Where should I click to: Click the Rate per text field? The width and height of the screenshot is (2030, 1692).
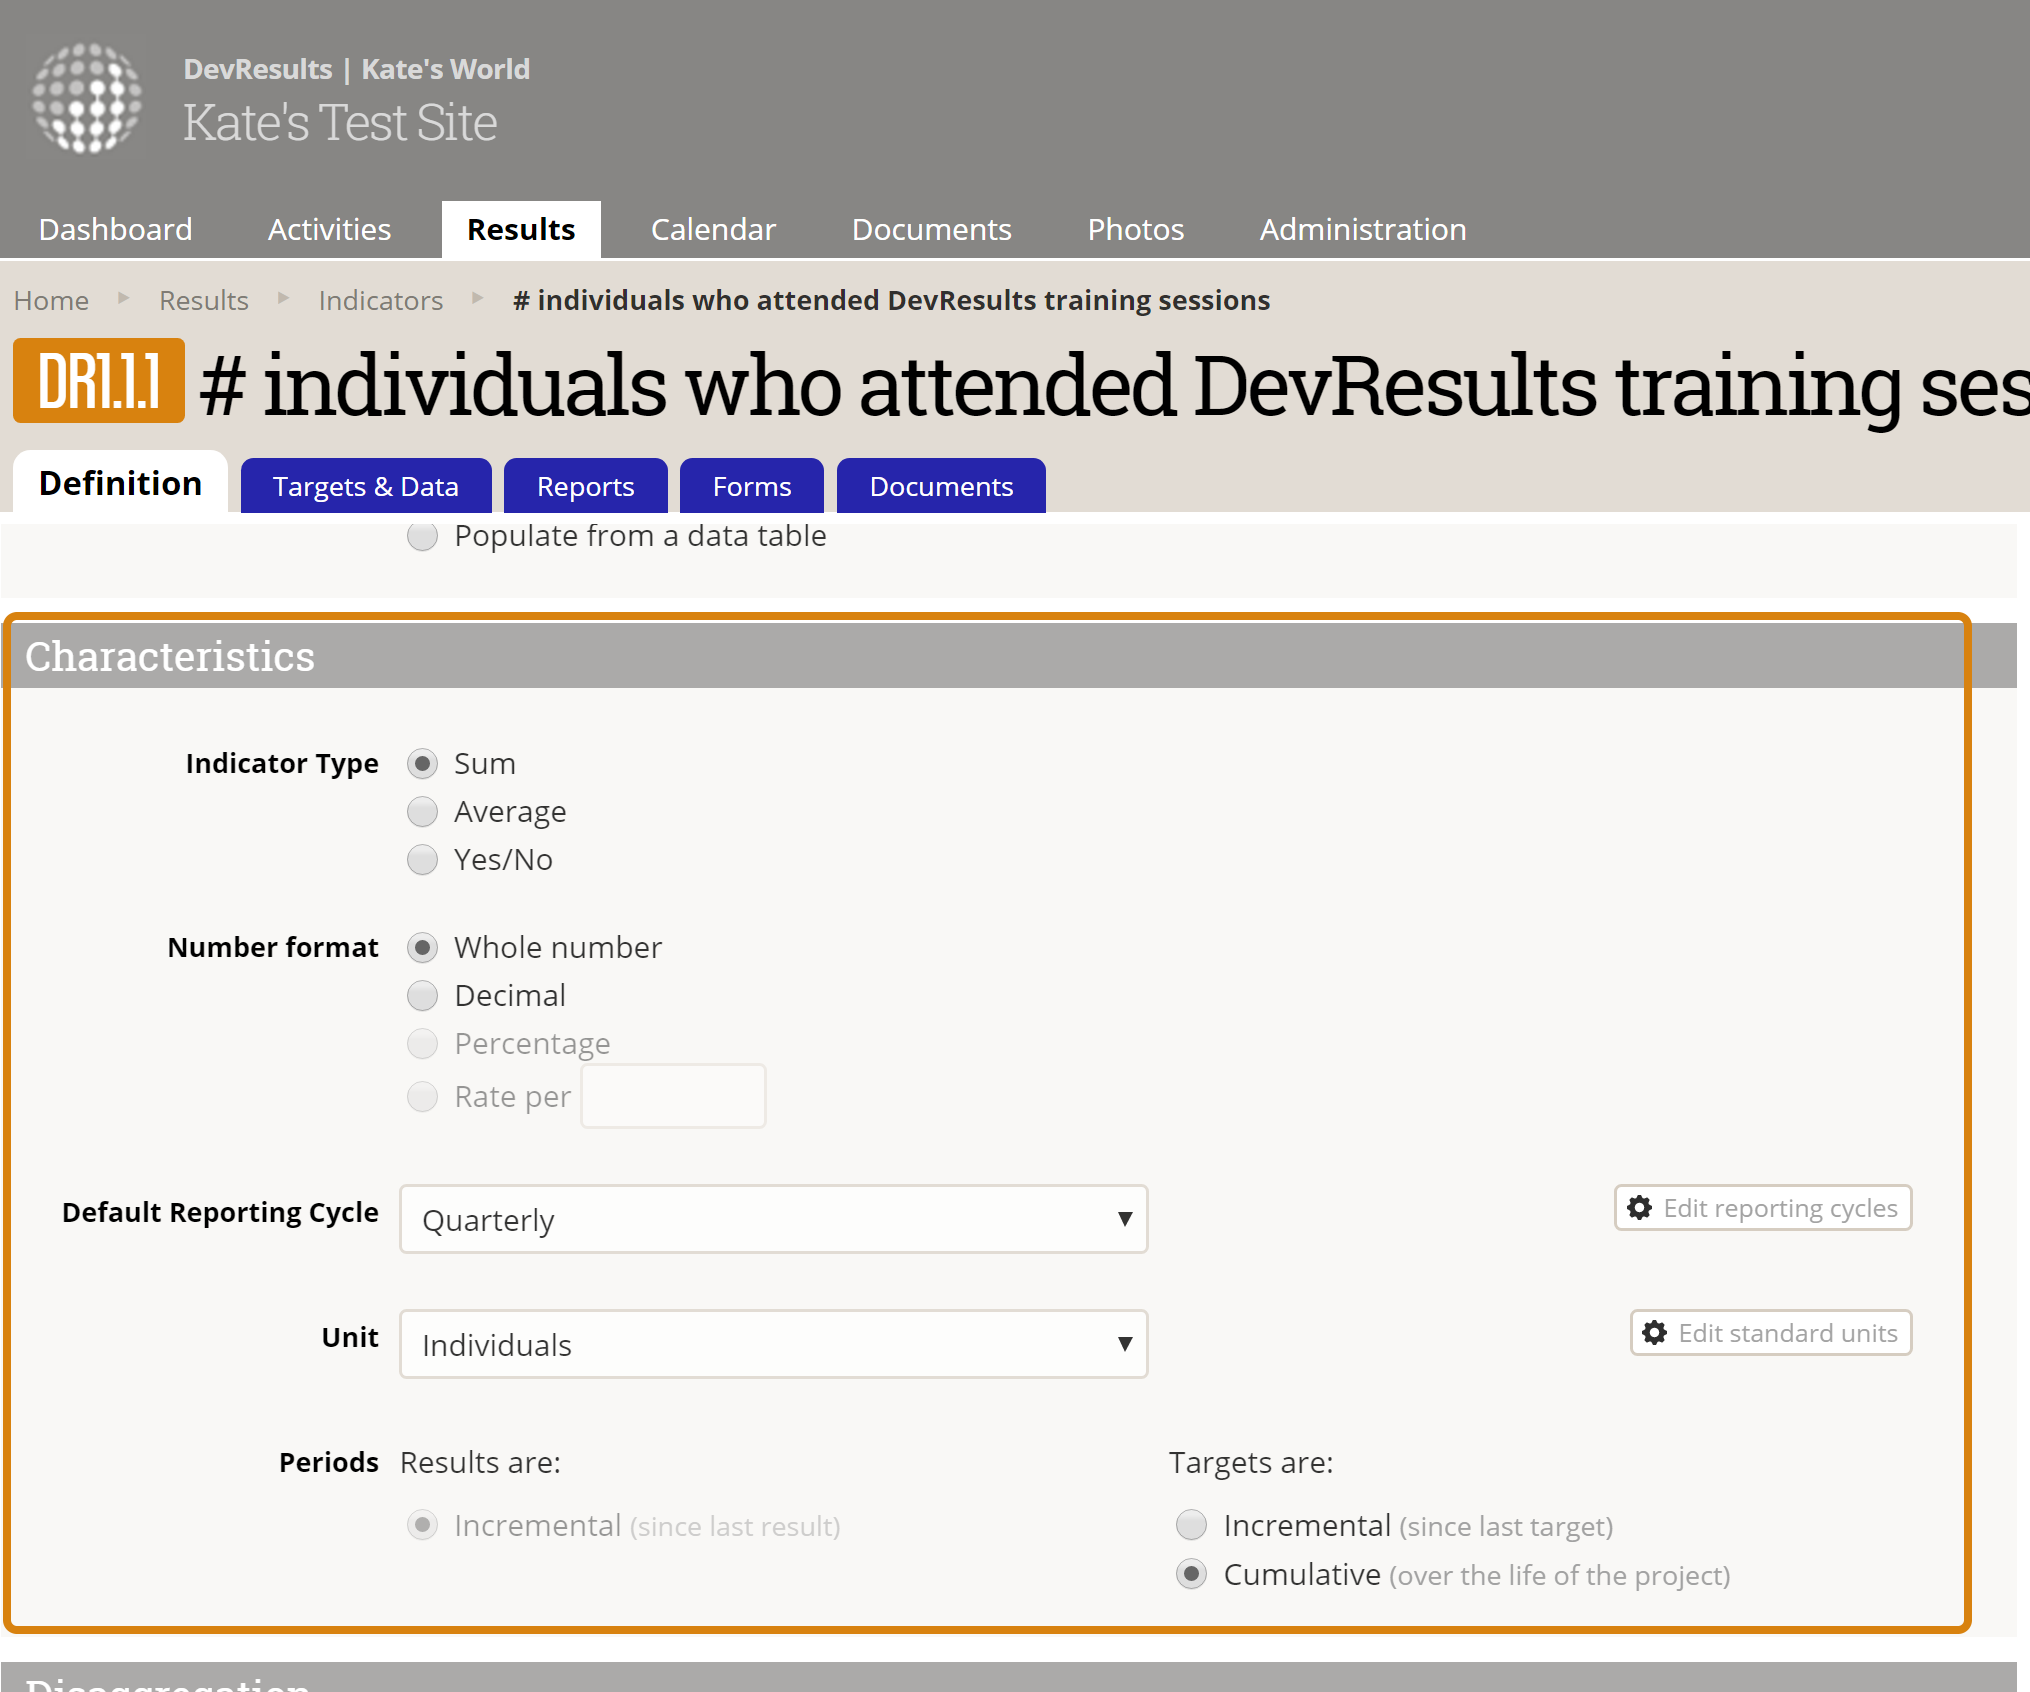pos(673,1096)
